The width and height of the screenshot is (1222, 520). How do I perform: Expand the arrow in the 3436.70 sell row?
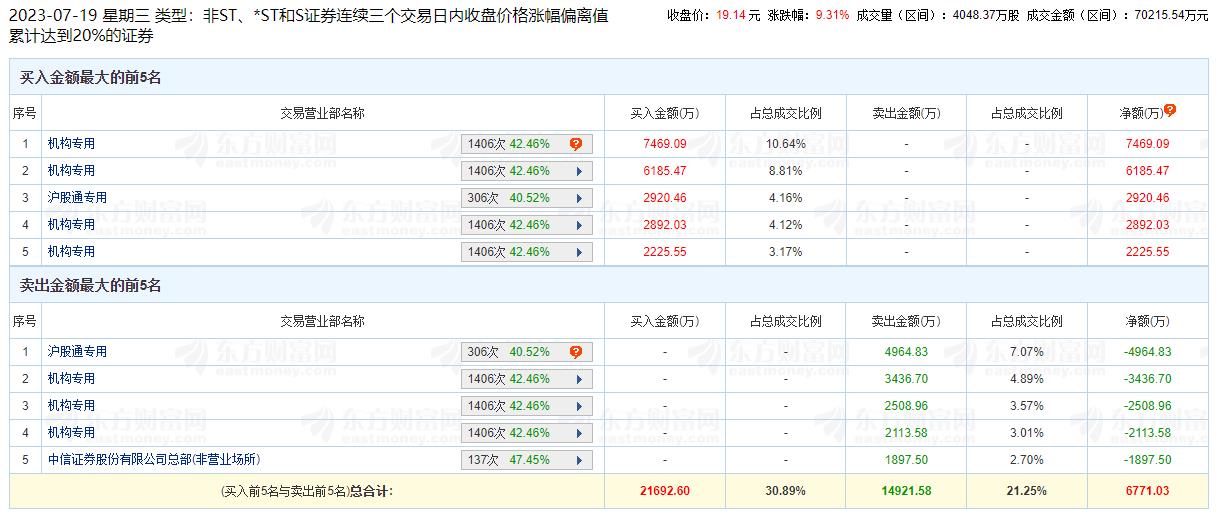click(x=579, y=379)
